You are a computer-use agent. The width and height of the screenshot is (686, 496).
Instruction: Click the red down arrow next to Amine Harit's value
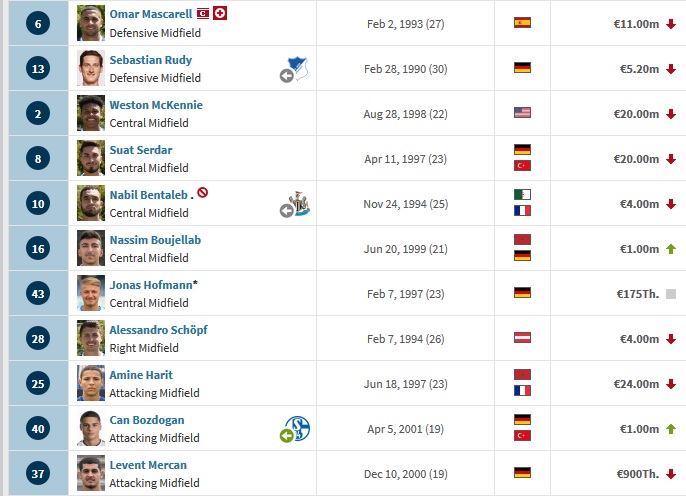point(671,384)
